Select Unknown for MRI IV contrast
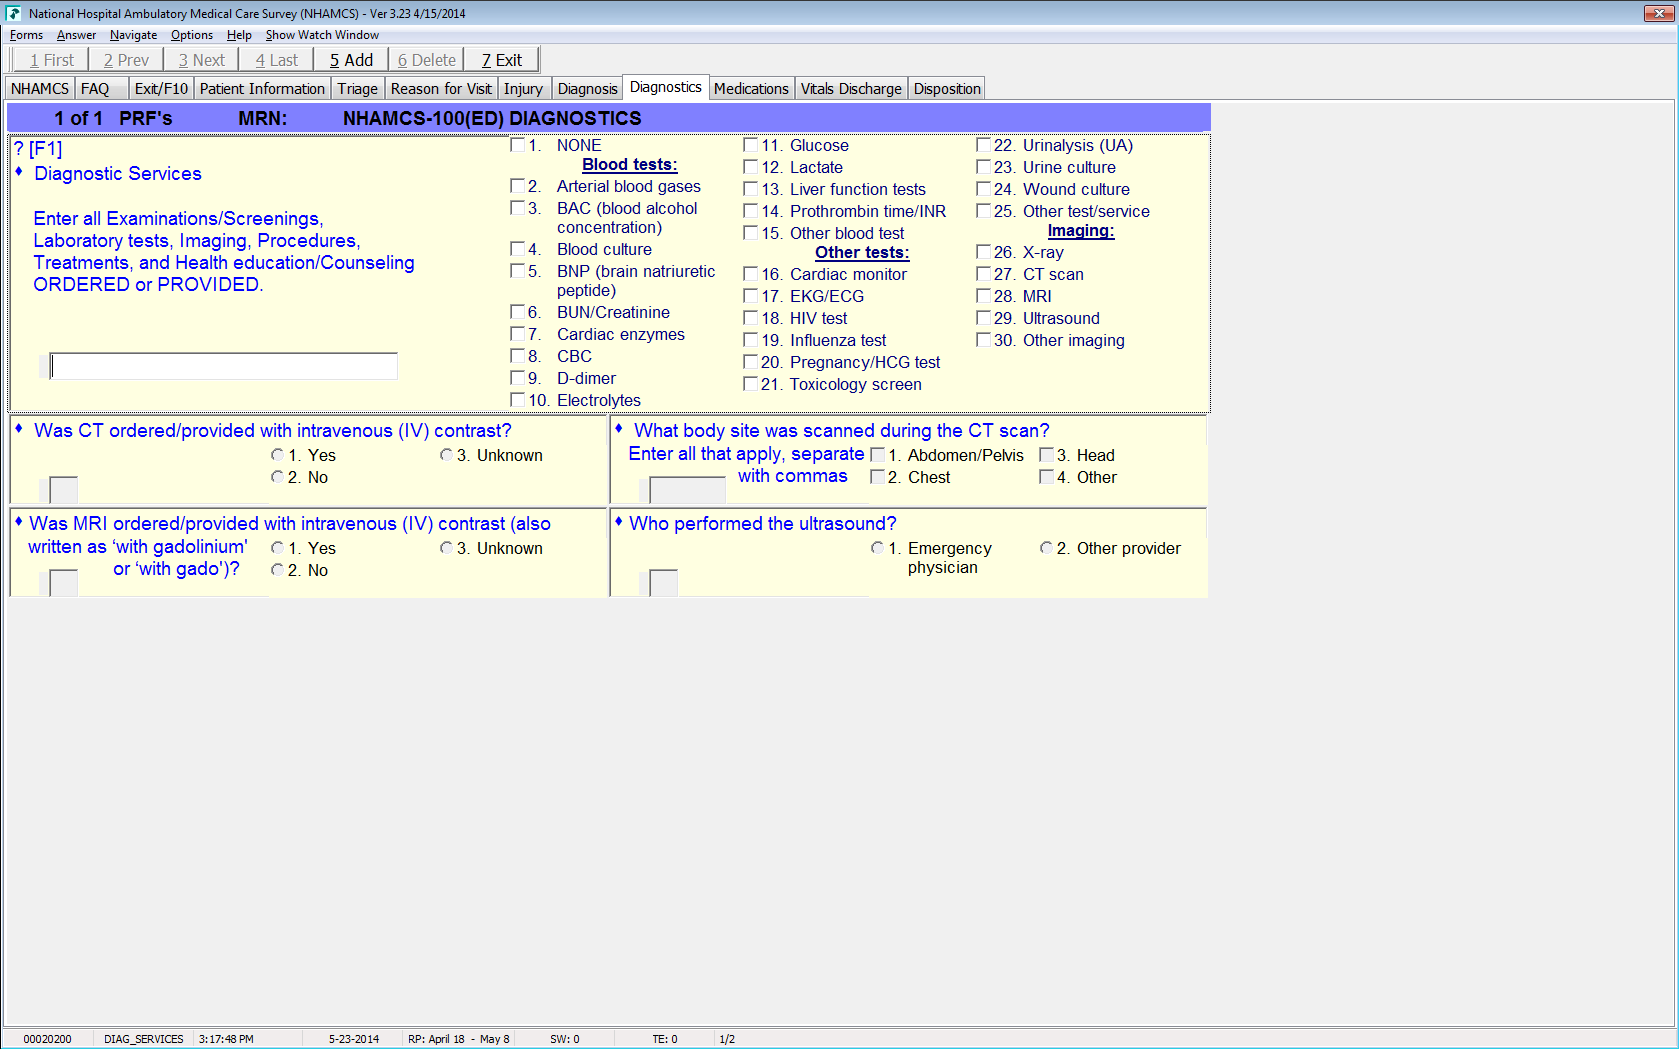This screenshot has height=1049, width=1679. click(447, 548)
